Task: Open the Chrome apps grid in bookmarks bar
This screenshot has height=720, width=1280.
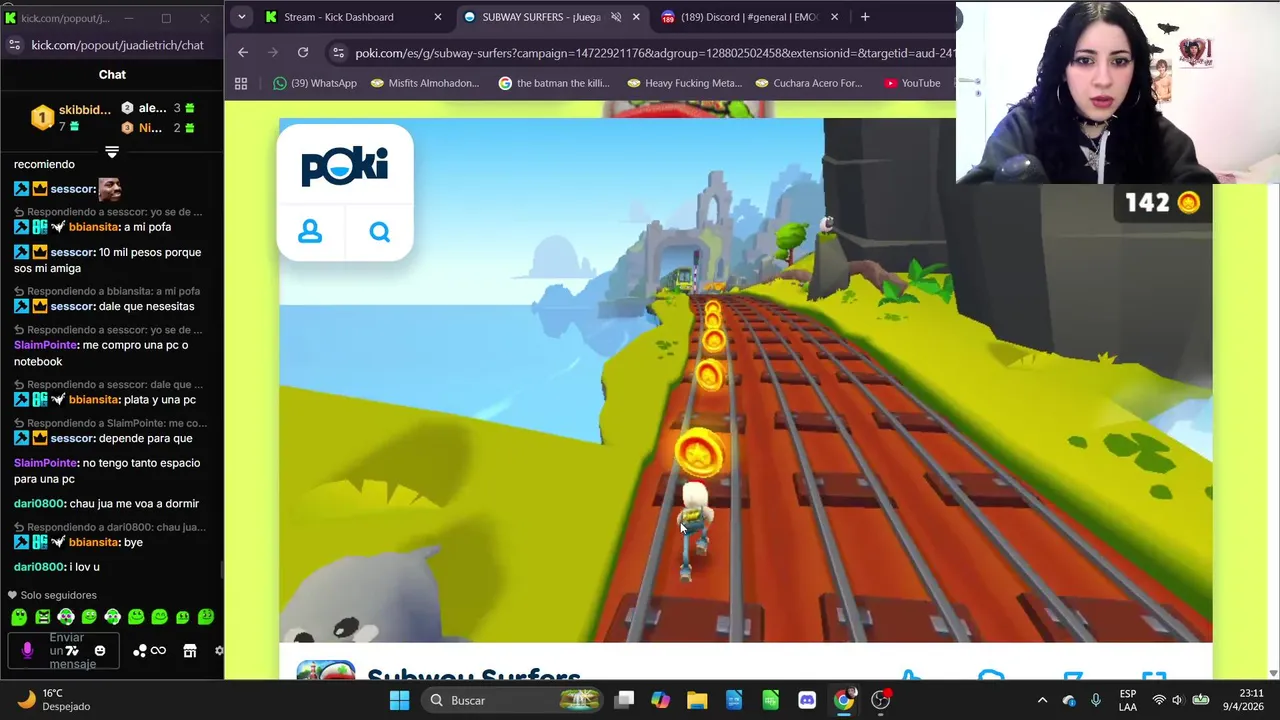Action: 241,83
